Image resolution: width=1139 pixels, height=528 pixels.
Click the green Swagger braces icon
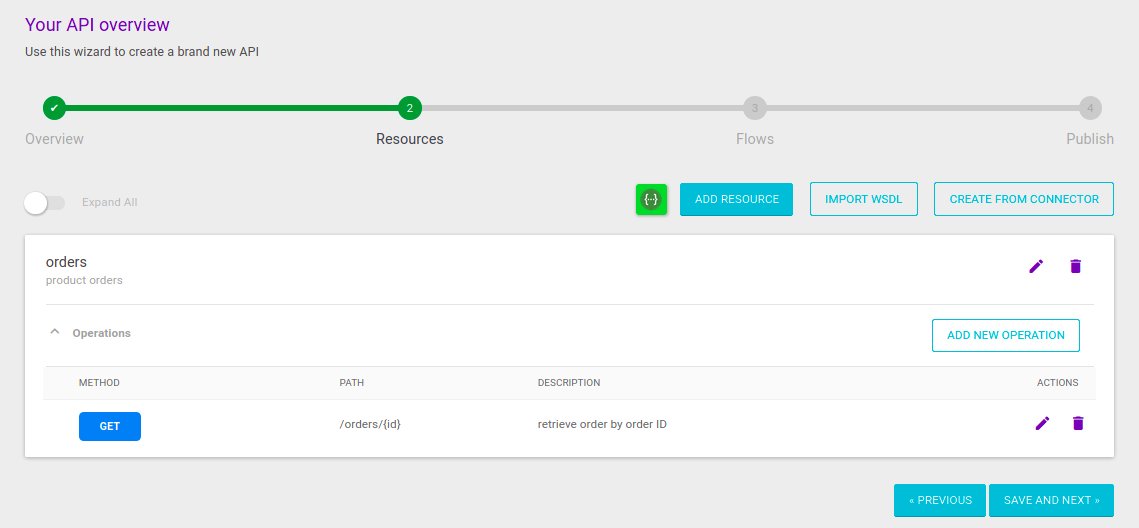pyautogui.click(x=651, y=200)
